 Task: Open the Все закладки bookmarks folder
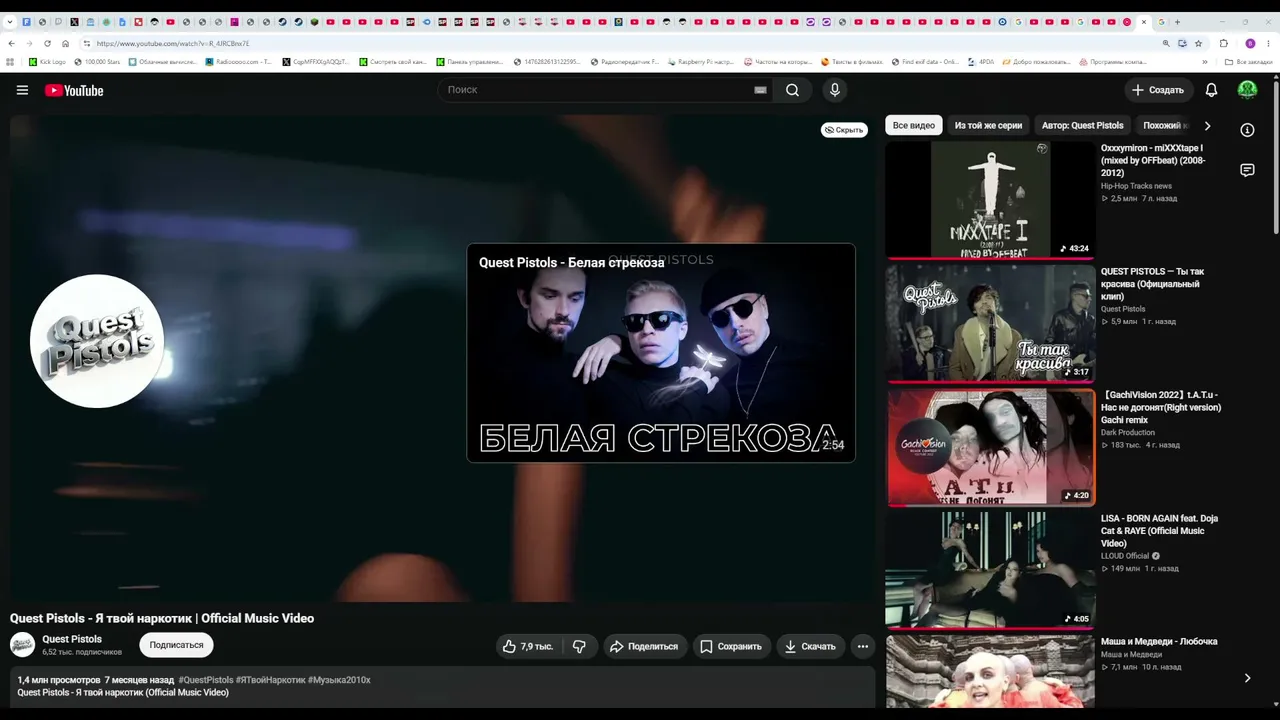1249,62
